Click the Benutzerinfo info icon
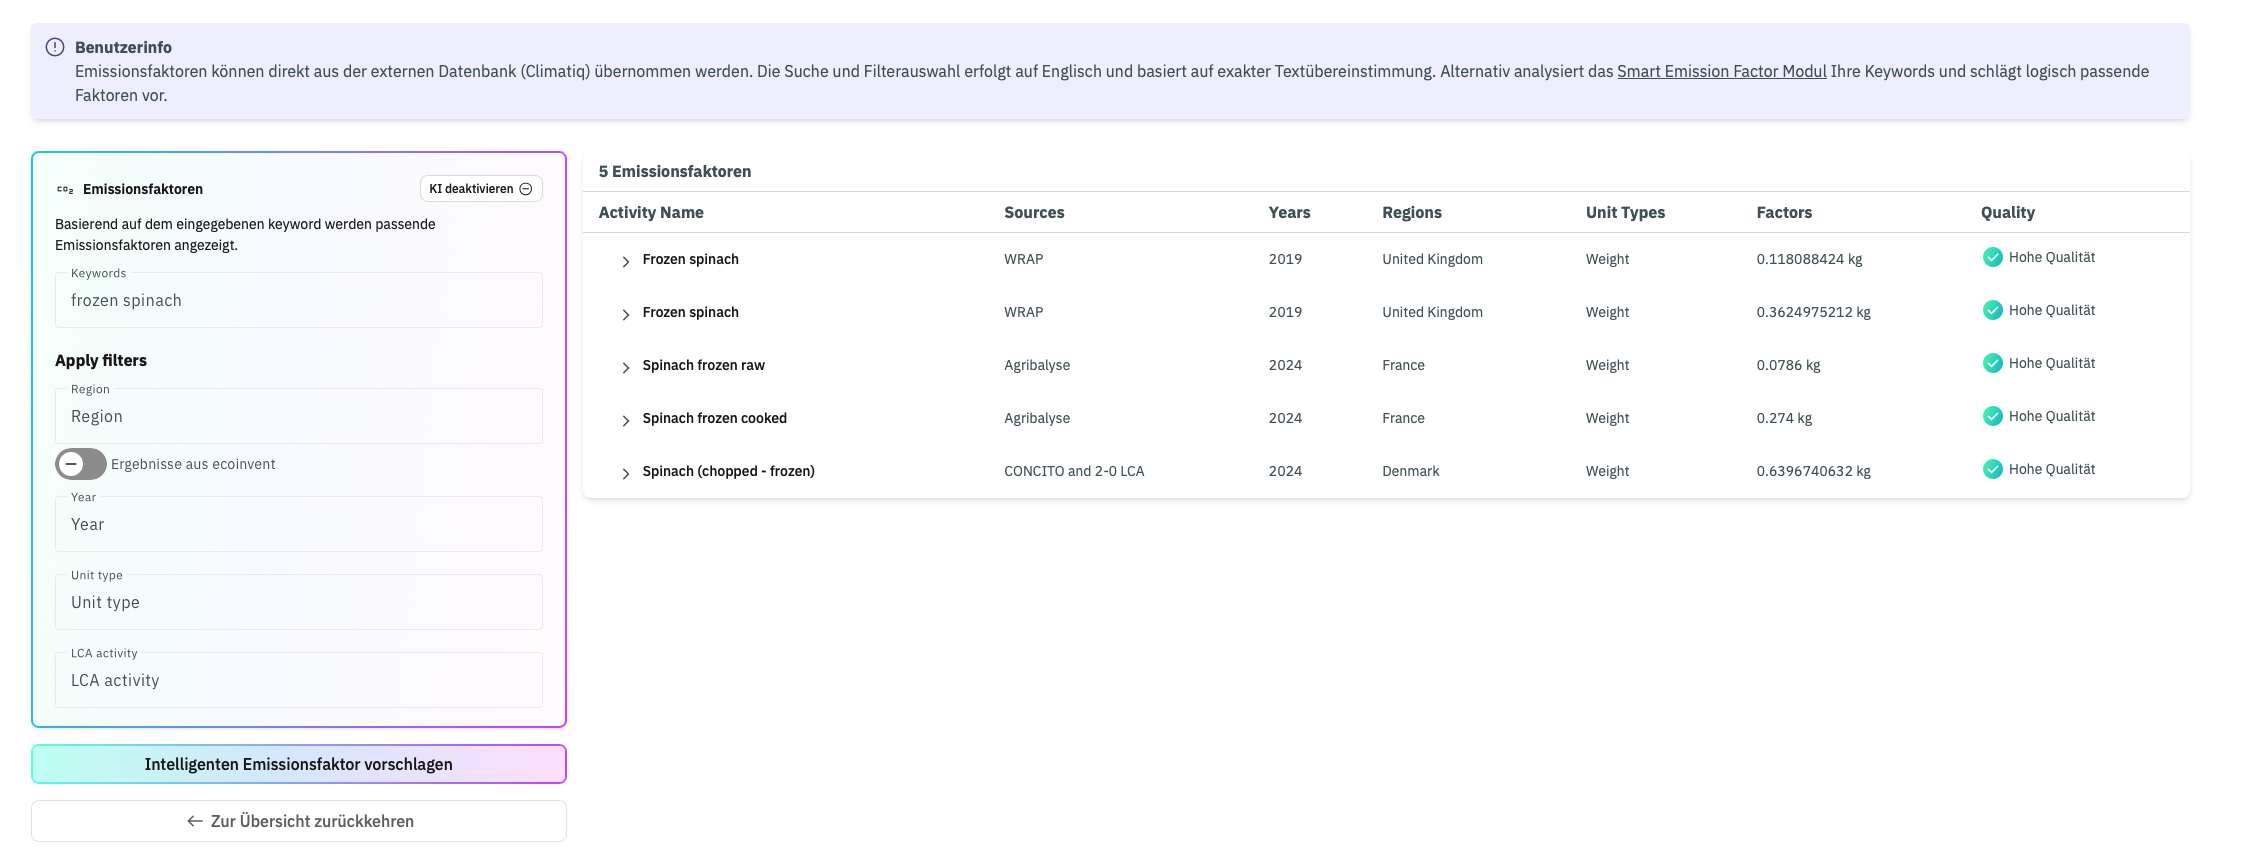 point(55,47)
